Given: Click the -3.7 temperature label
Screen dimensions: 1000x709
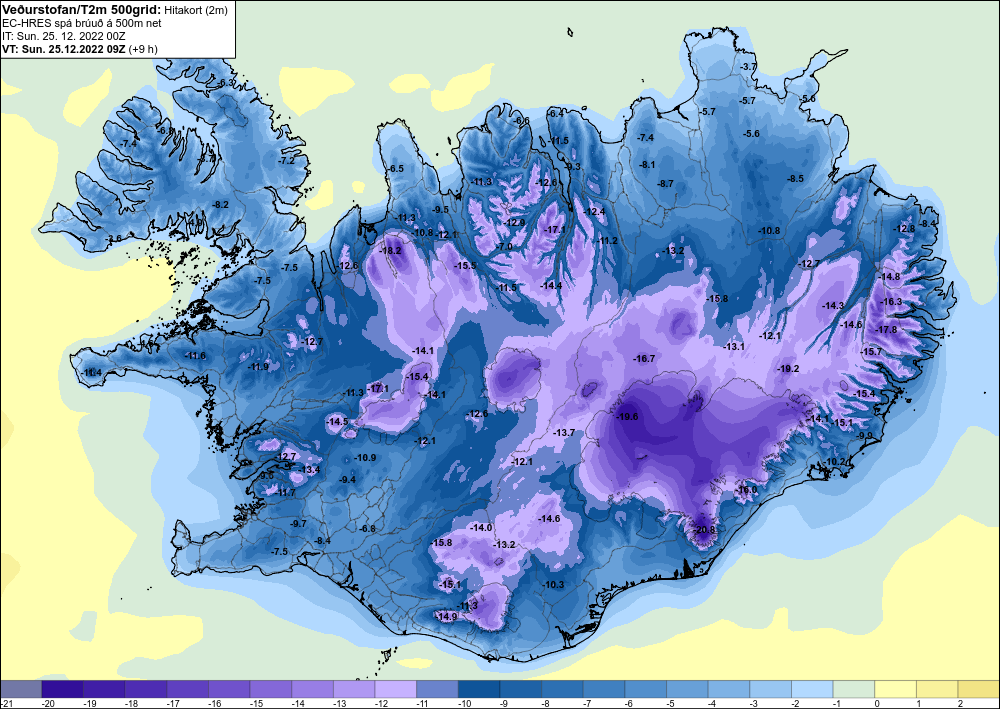Looking at the screenshot, I should click(x=747, y=67).
